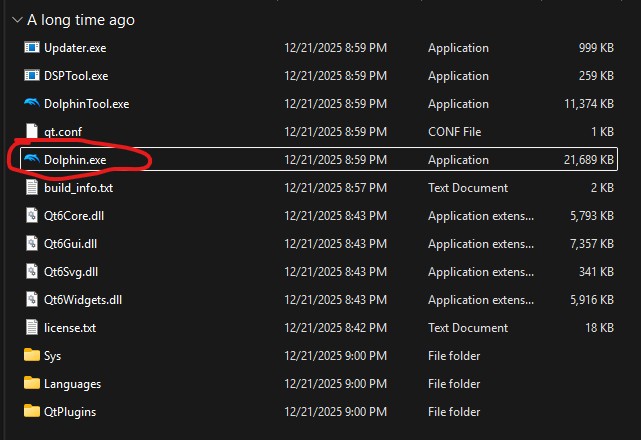This screenshot has height=440, width=641.
Task: Click the Qt6Svg.dll file icon
Action: tap(31, 272)
